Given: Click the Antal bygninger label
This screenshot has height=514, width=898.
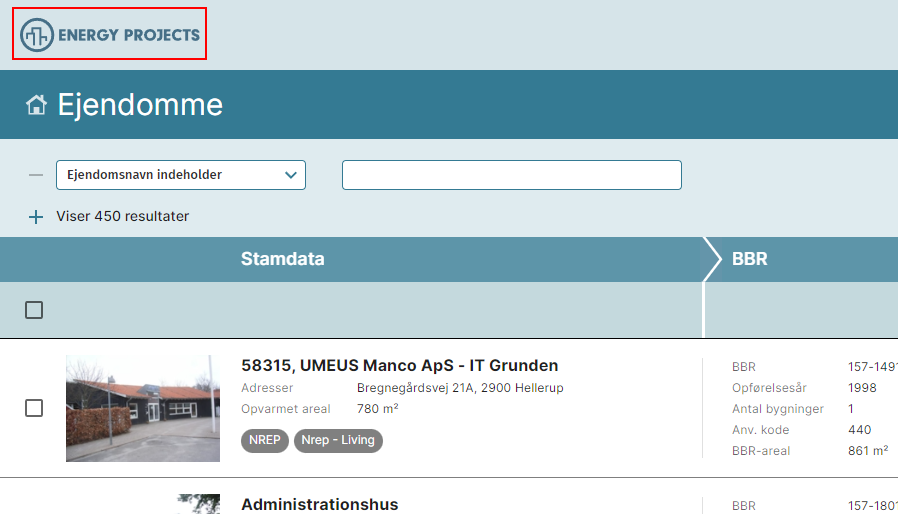Looking at the screenshot, I should [x=778, y=409].
